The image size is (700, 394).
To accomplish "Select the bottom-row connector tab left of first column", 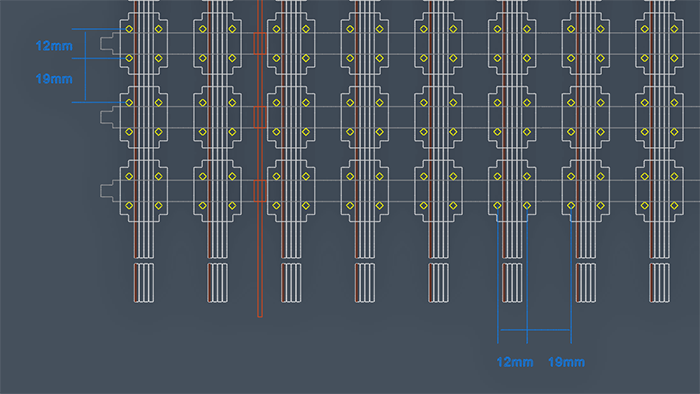I will click(110, 191).
